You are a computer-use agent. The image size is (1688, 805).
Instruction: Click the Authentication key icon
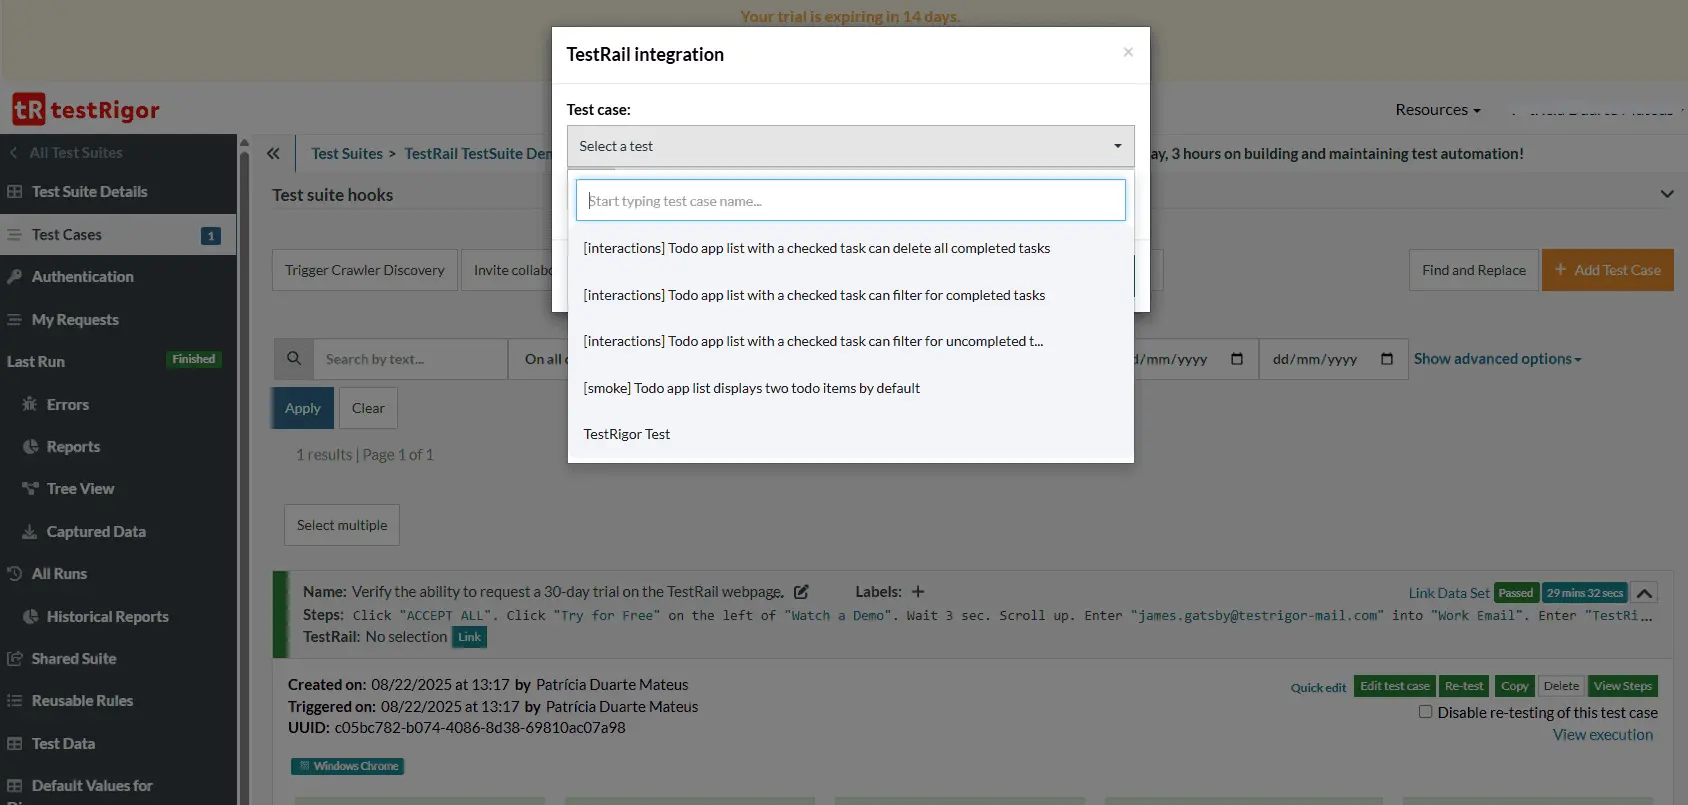[x=14, y=277]
